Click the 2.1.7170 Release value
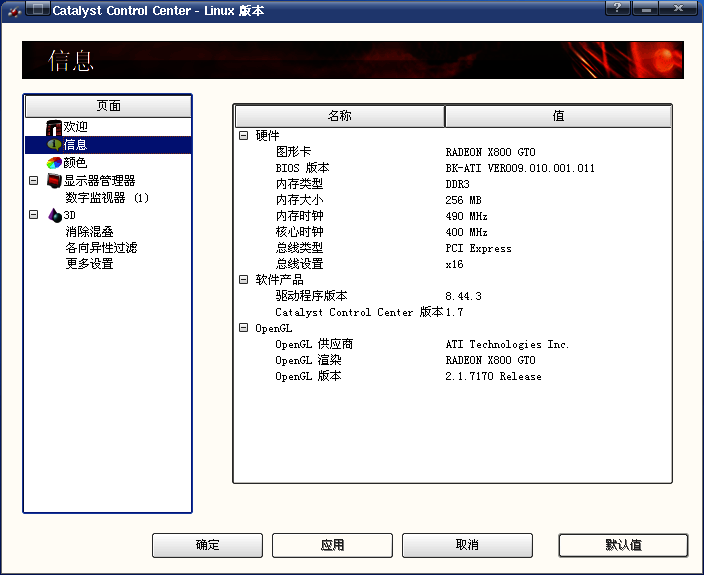The height and width of the screenshot is (575, 704). pos(493,376)
